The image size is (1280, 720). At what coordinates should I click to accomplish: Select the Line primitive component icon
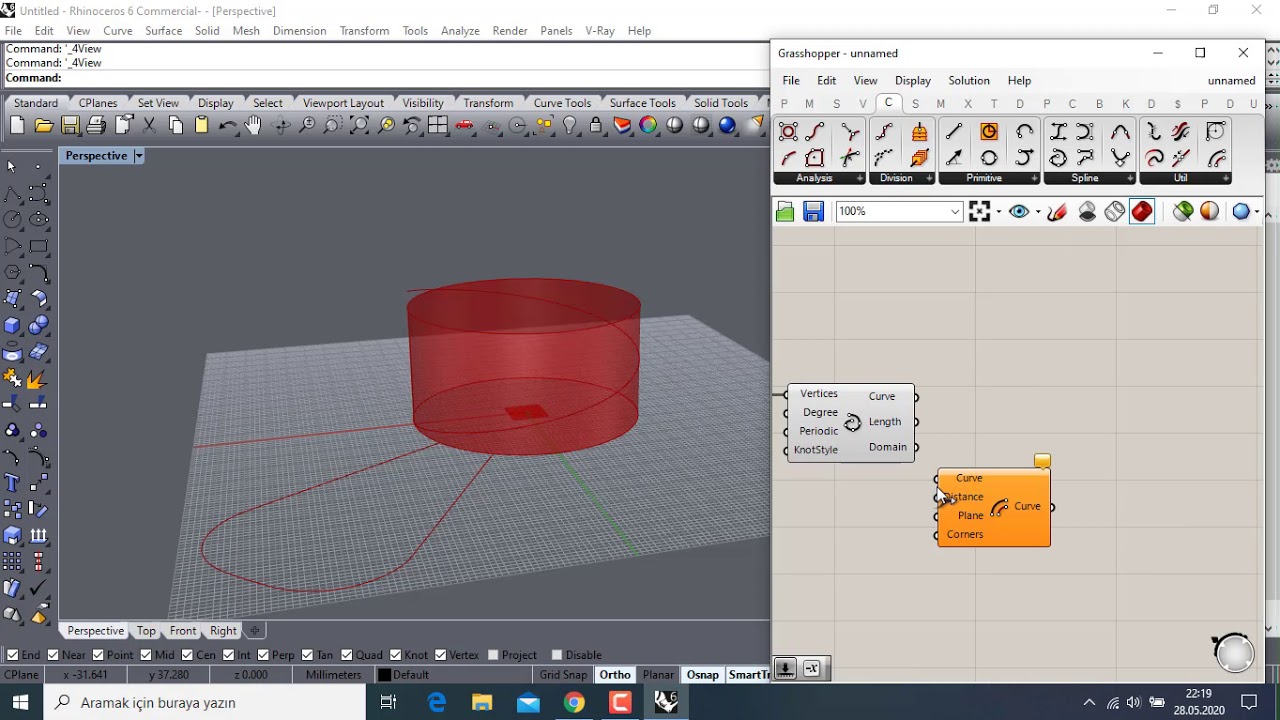pos(954,132)
